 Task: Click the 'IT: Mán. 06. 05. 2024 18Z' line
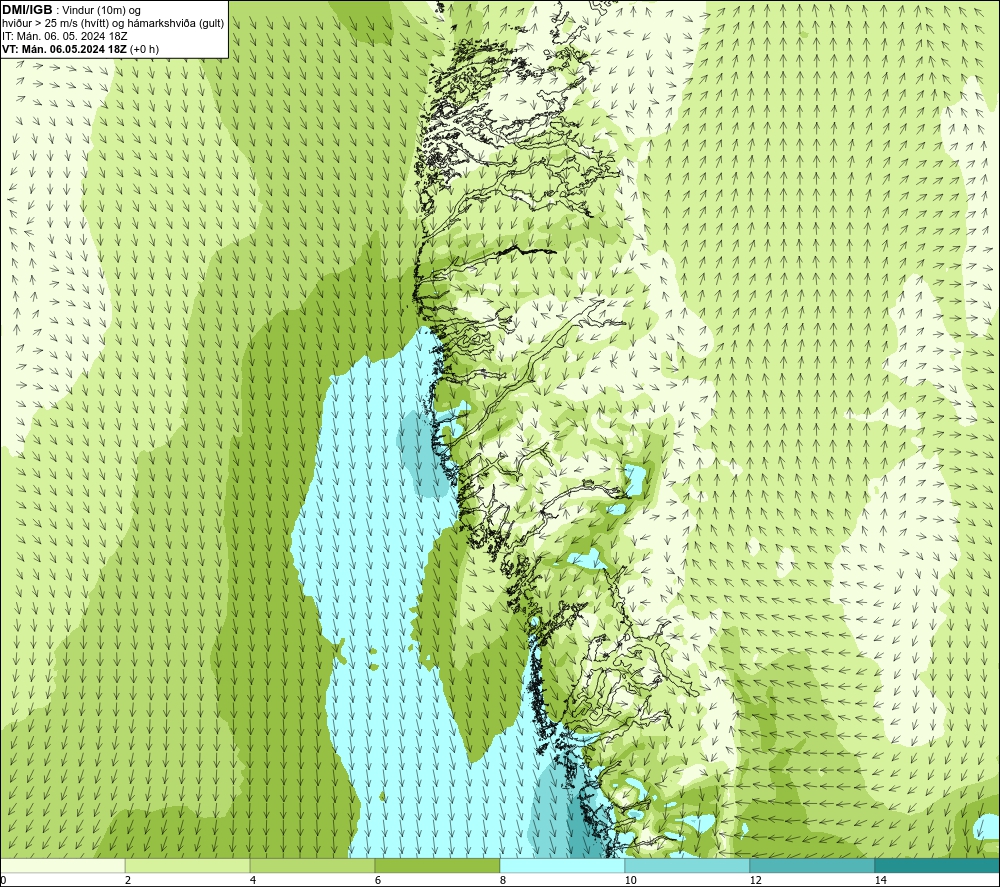coord(64,36)
